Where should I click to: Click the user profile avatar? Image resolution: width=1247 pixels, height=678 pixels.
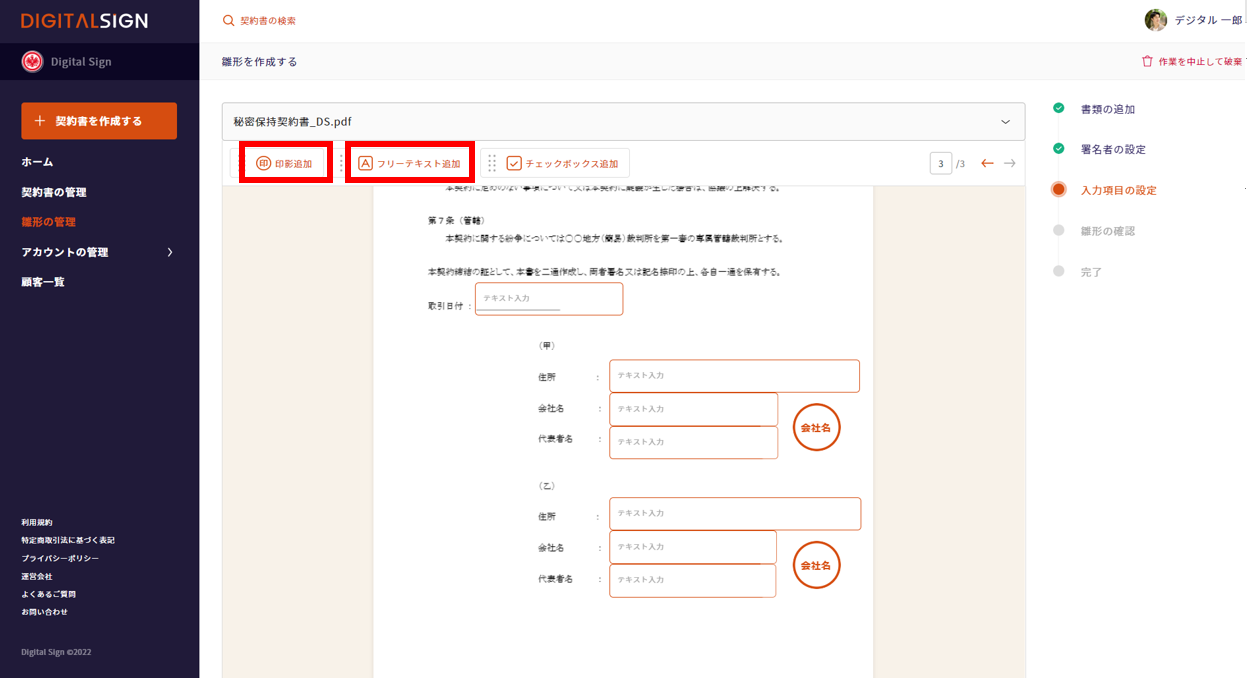tap(1155, 20)
